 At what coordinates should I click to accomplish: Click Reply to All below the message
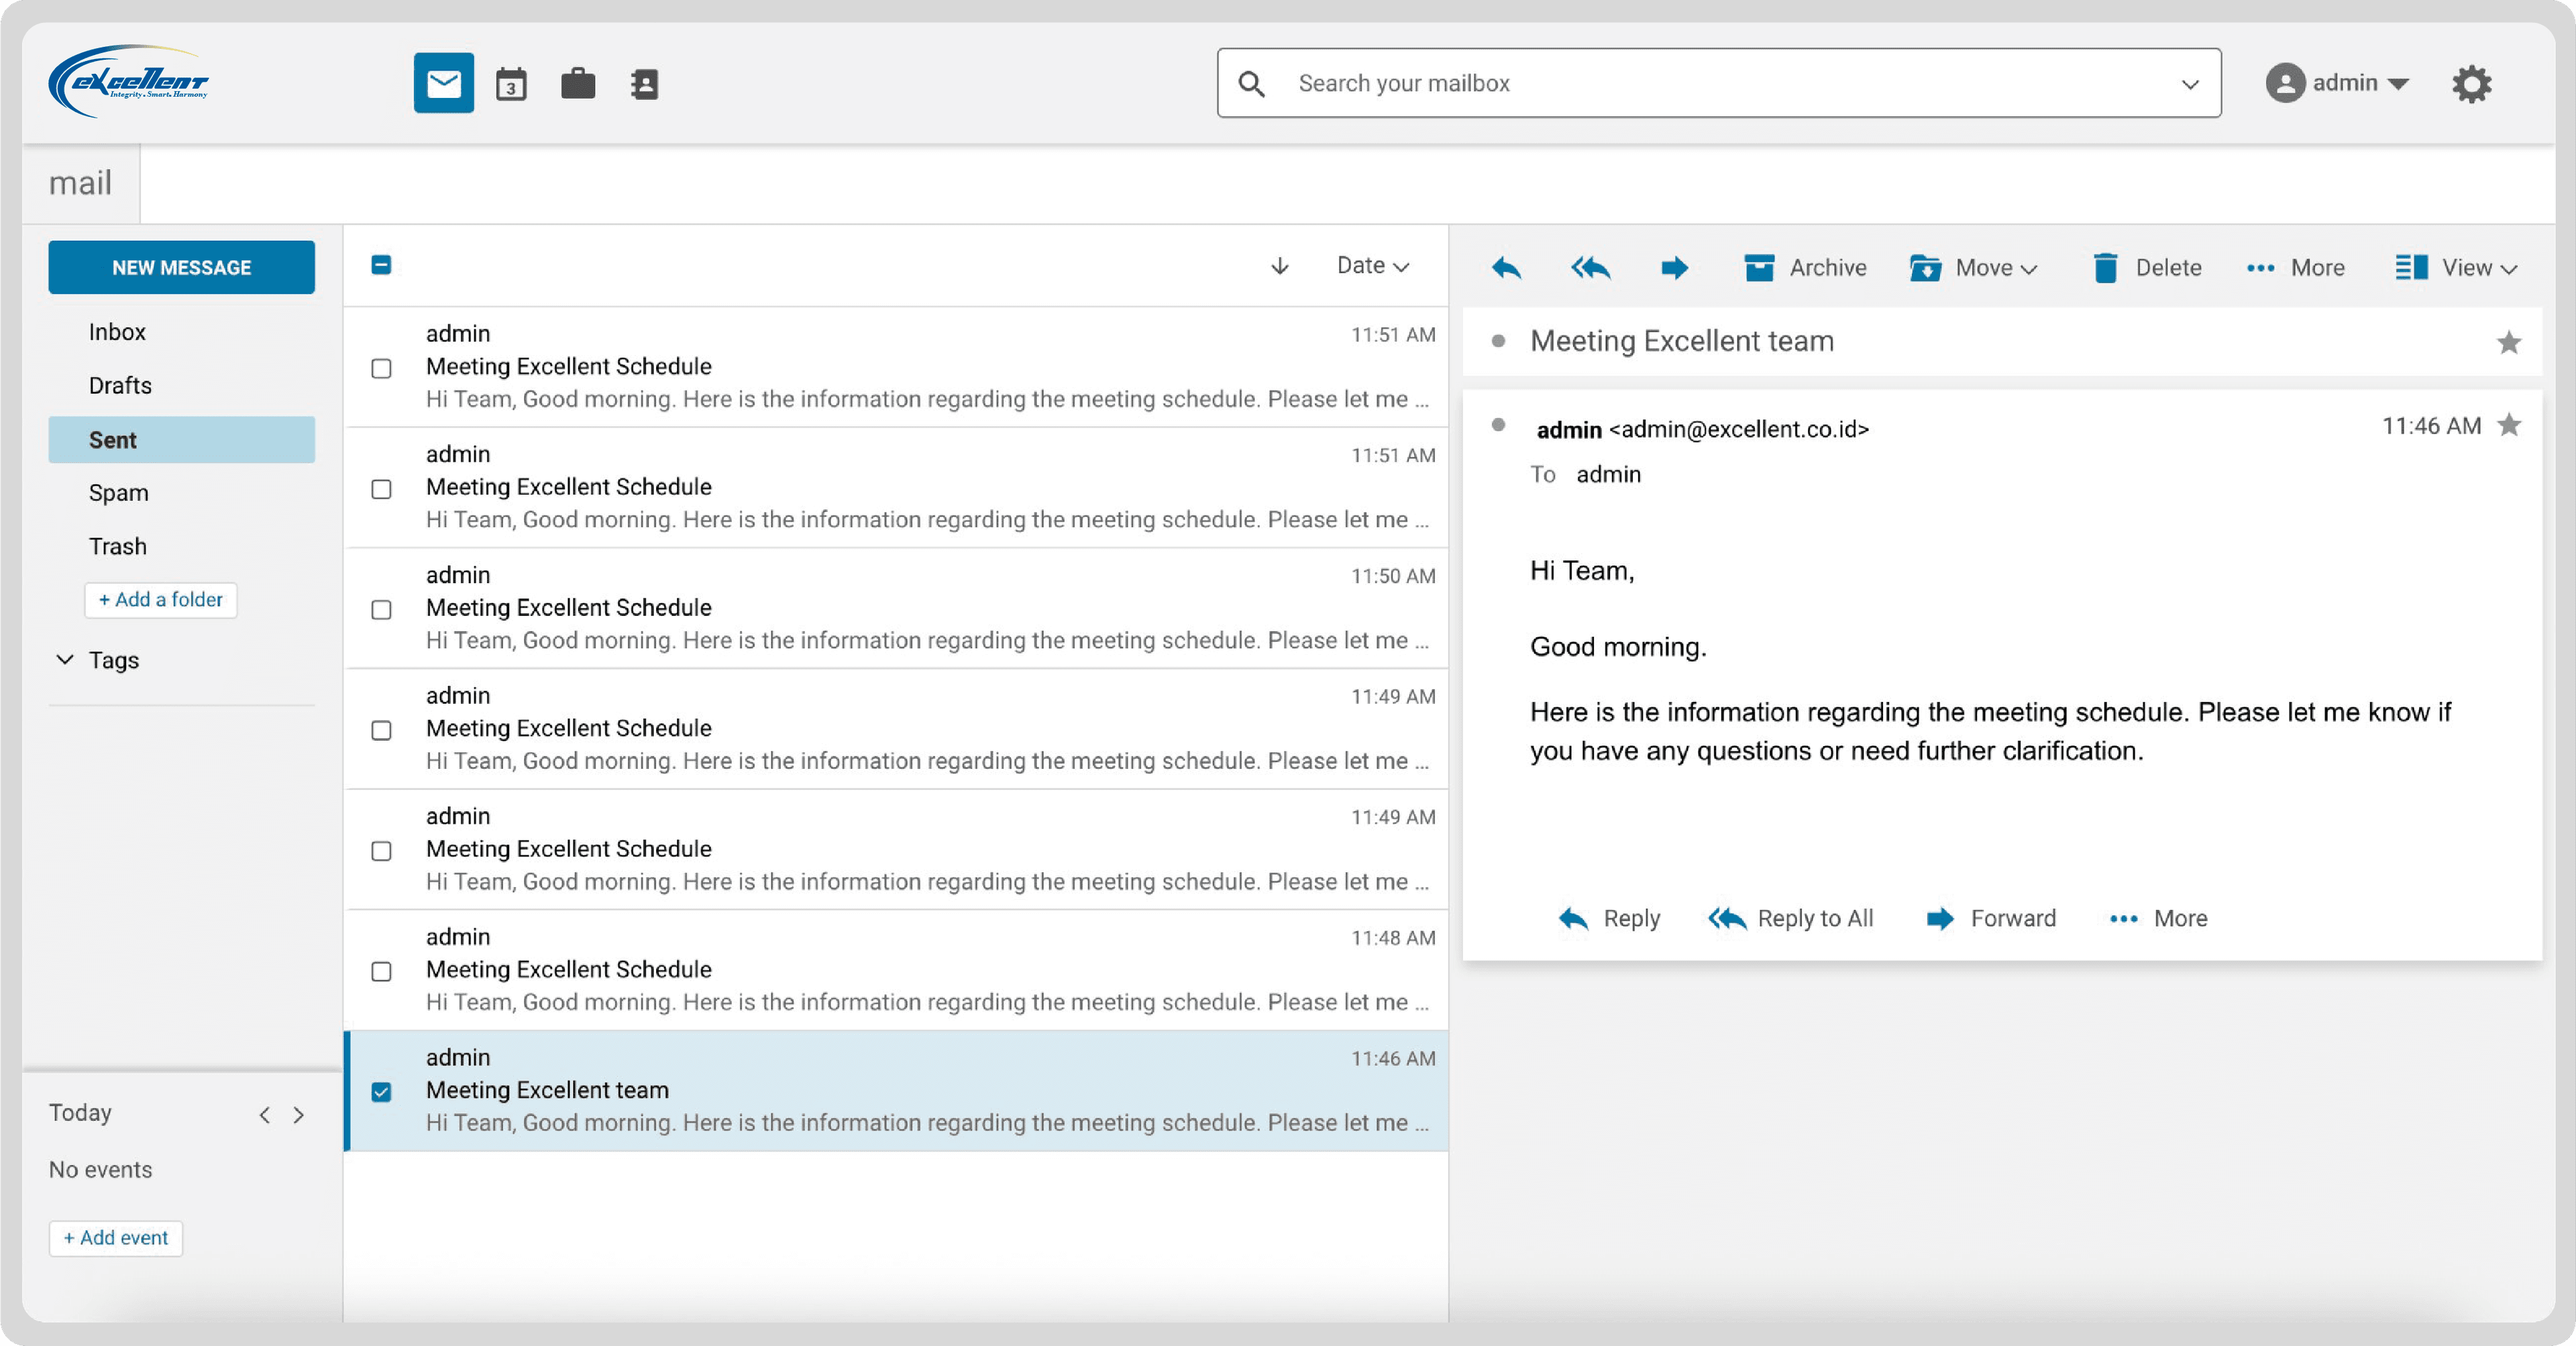(1791, 918)
